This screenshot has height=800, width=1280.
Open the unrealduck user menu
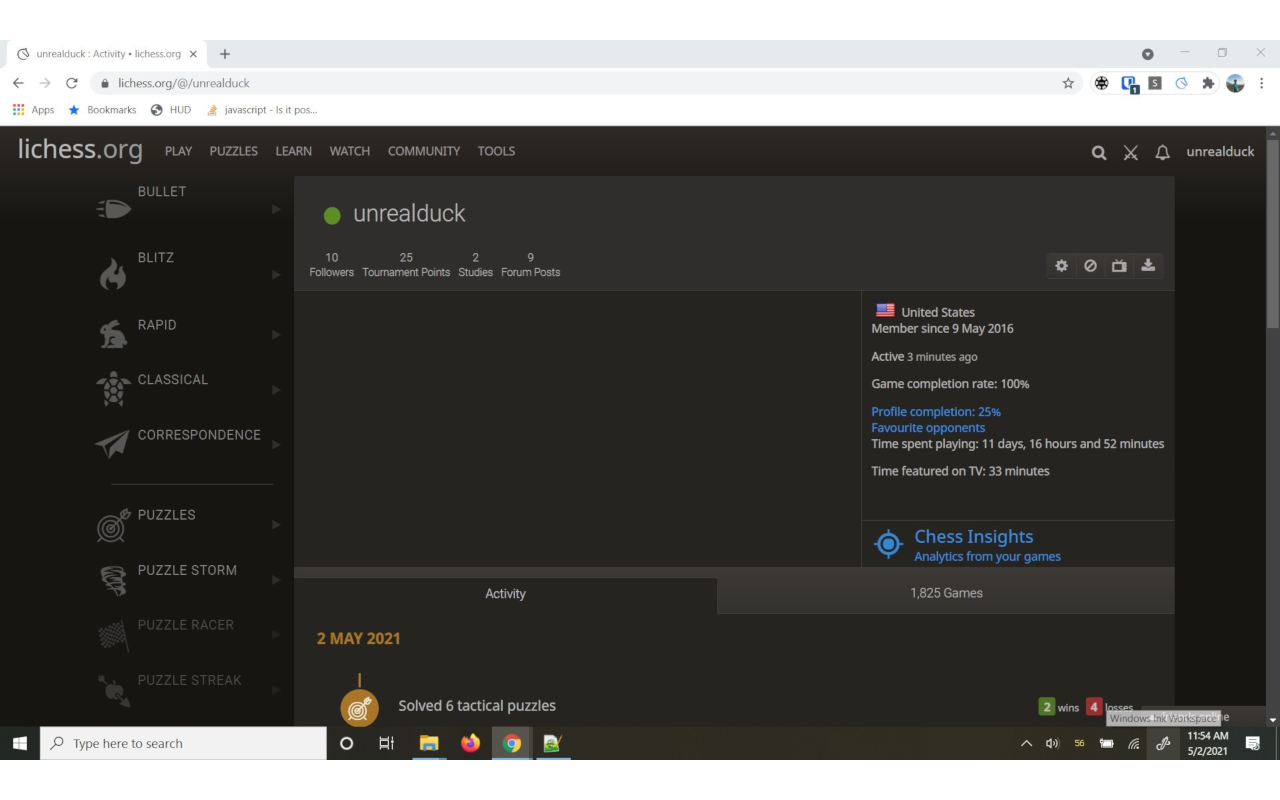pos(1220,152)
